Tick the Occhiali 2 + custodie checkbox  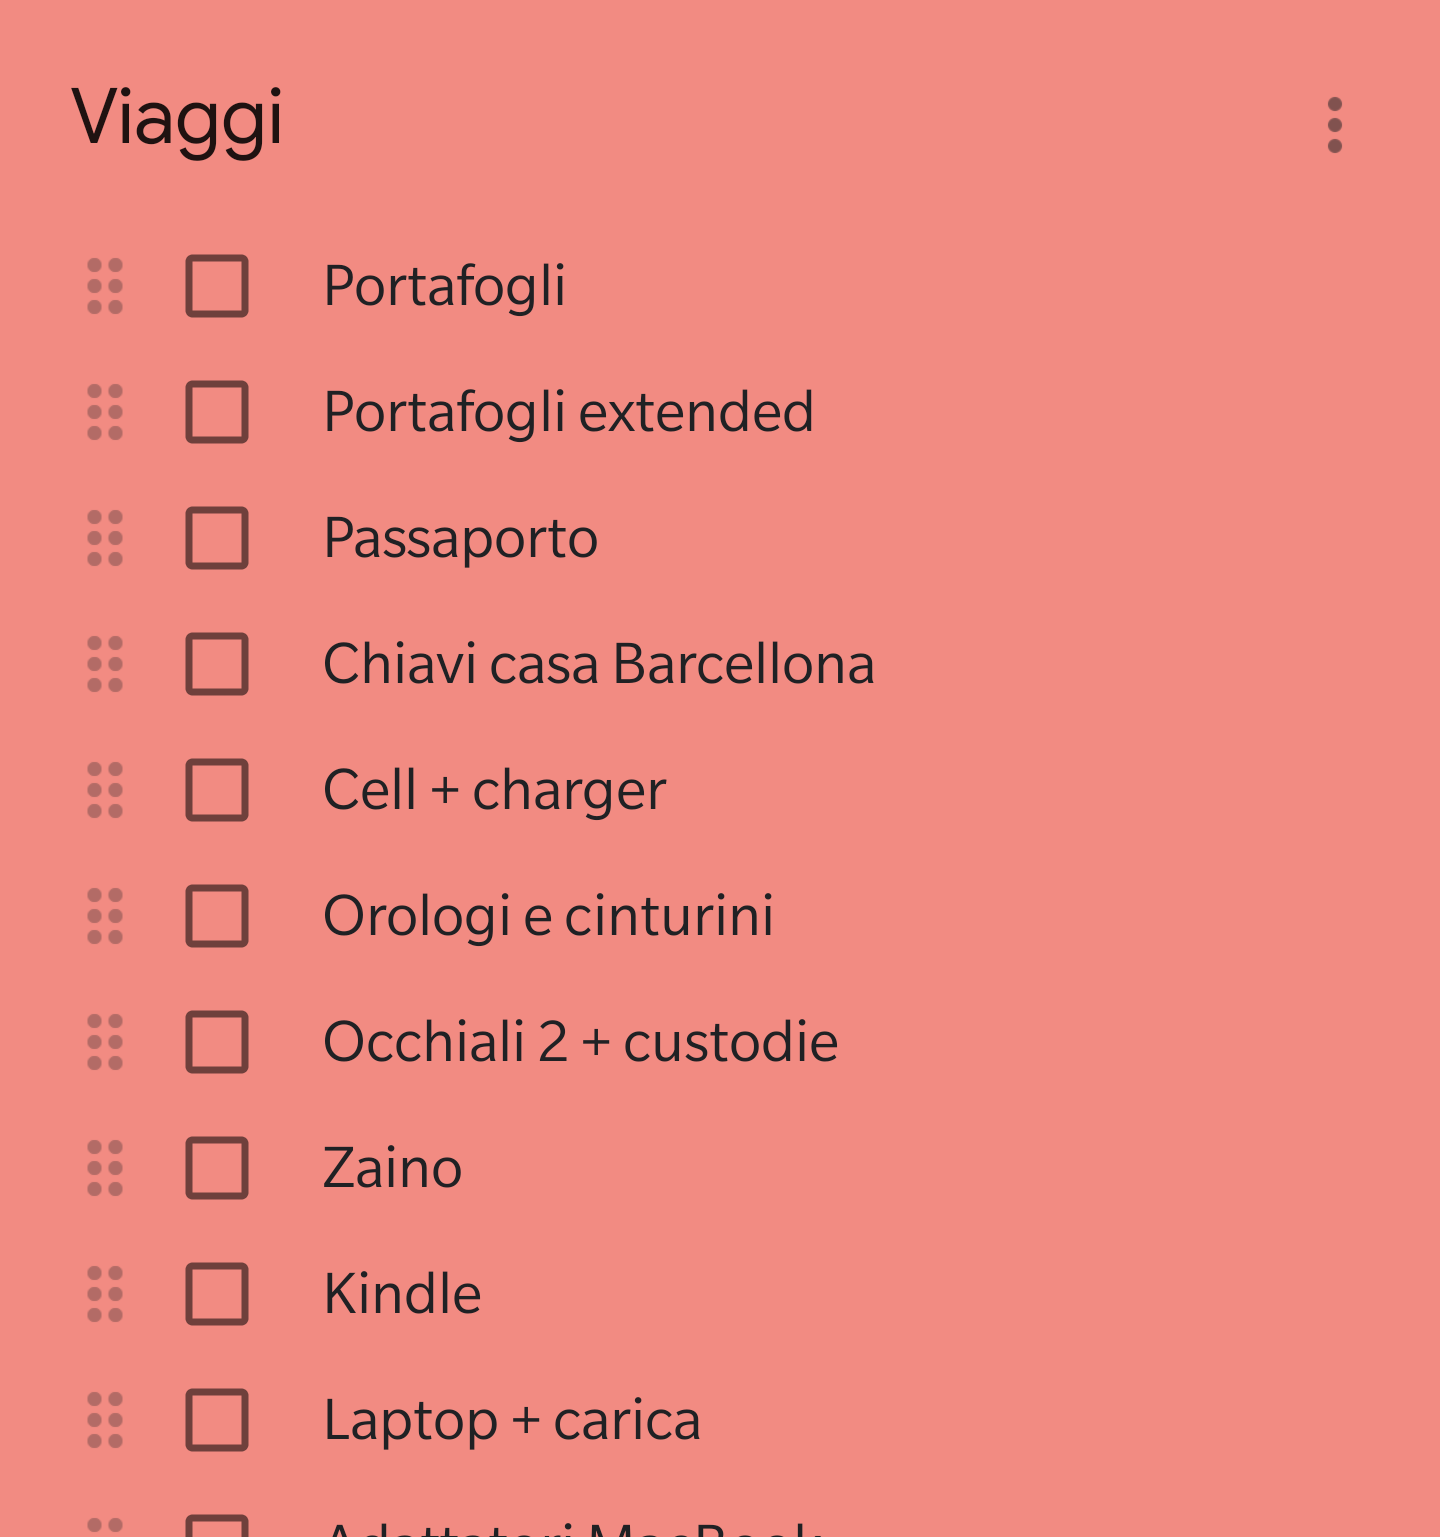[217, 1042]
